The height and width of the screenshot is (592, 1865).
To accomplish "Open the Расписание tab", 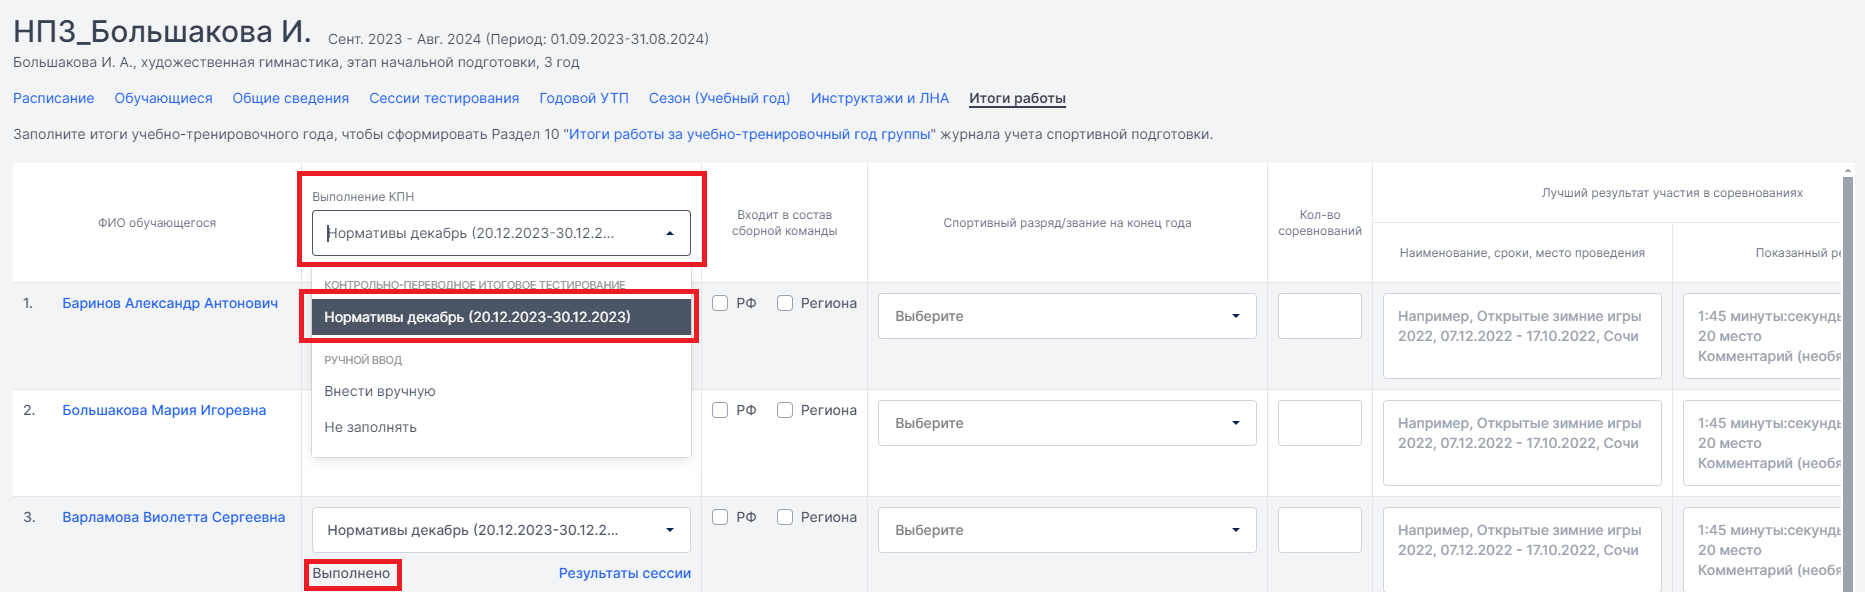I will coord(54,98).
